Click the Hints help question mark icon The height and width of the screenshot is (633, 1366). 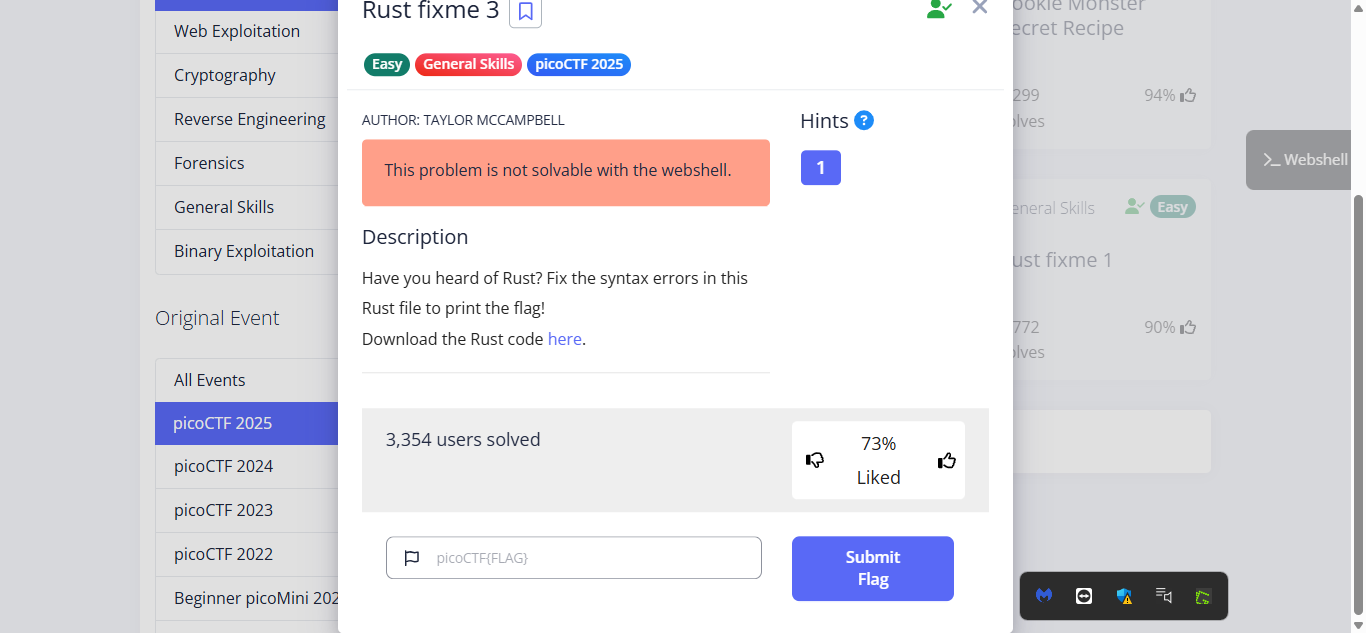[x=864, y=120]
